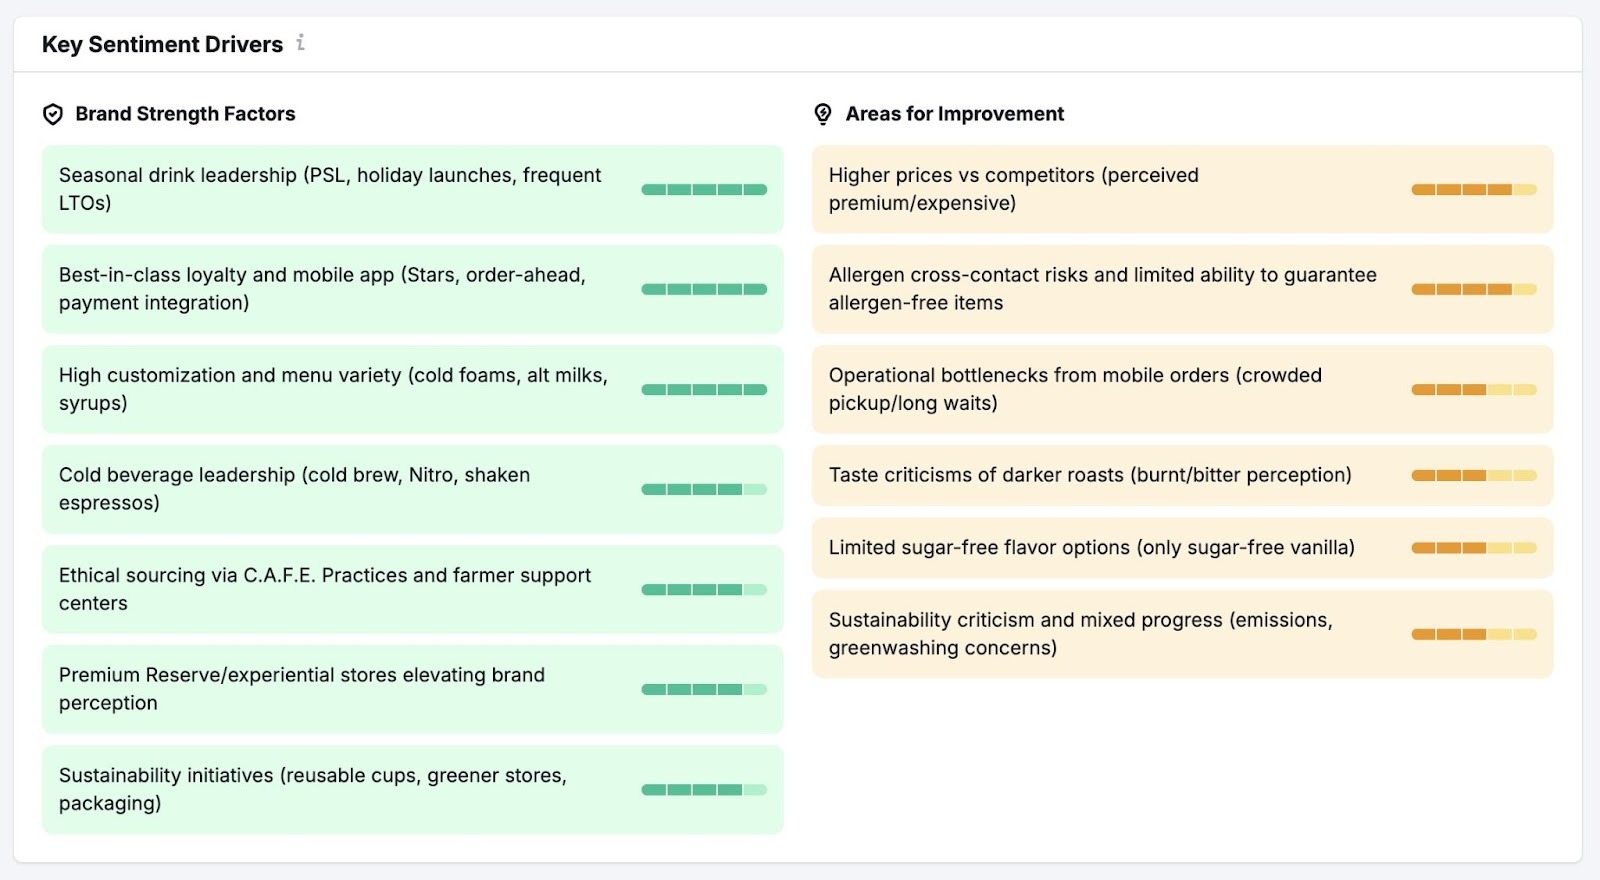1600x880 pixels.
Task: Select the sentiment bar for Cold beverage leadership
Action: [704, 488]
